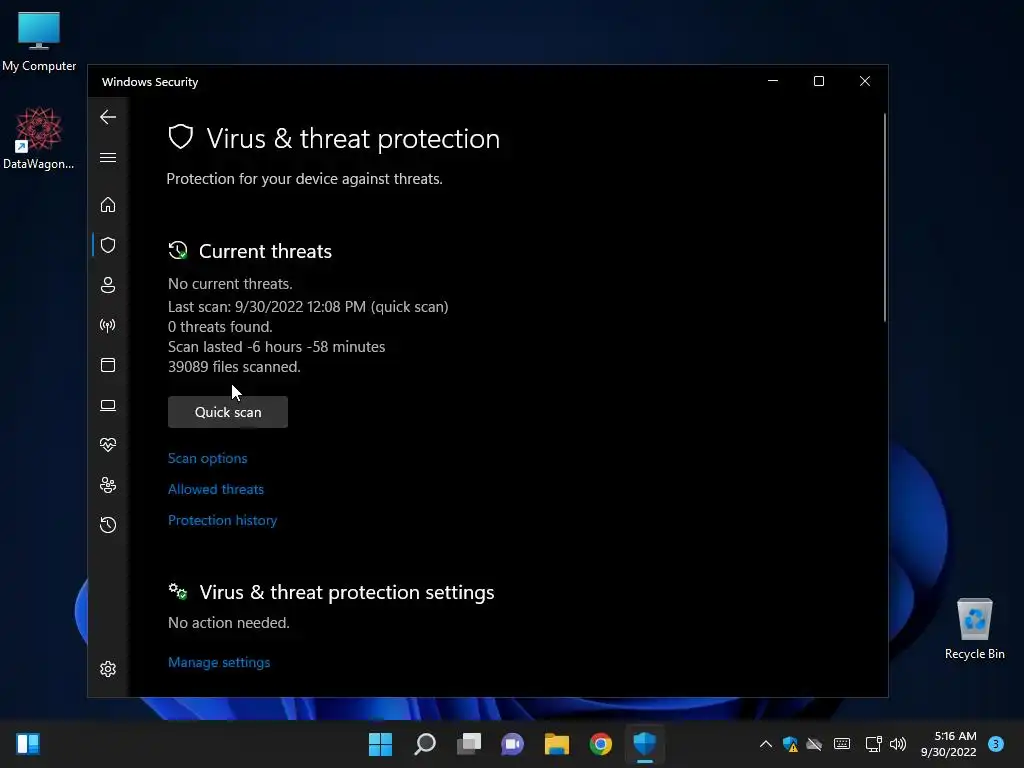This screenshot has height=768, width=1024.
Task: Open Device performance & health heart icon
Action: coord(108,445)
